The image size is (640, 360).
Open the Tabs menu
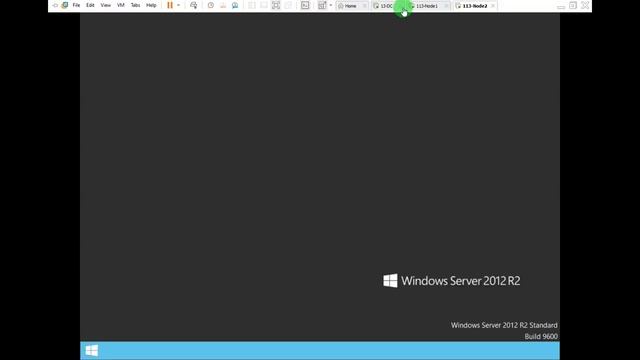136,5
